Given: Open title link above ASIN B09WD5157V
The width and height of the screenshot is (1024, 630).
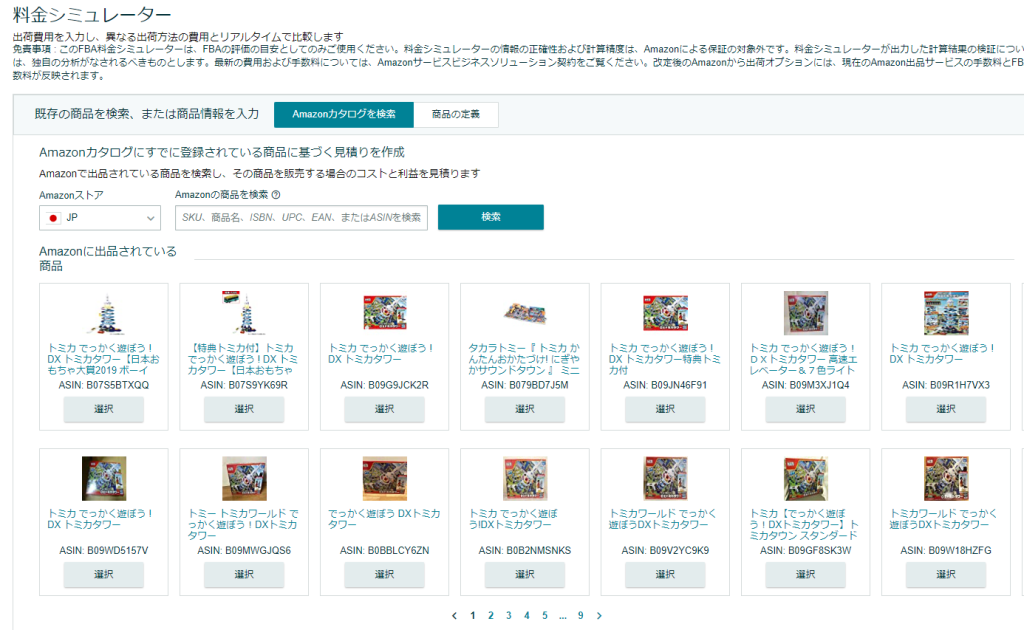Looking at the screenshot, I should tap(99, 519).
